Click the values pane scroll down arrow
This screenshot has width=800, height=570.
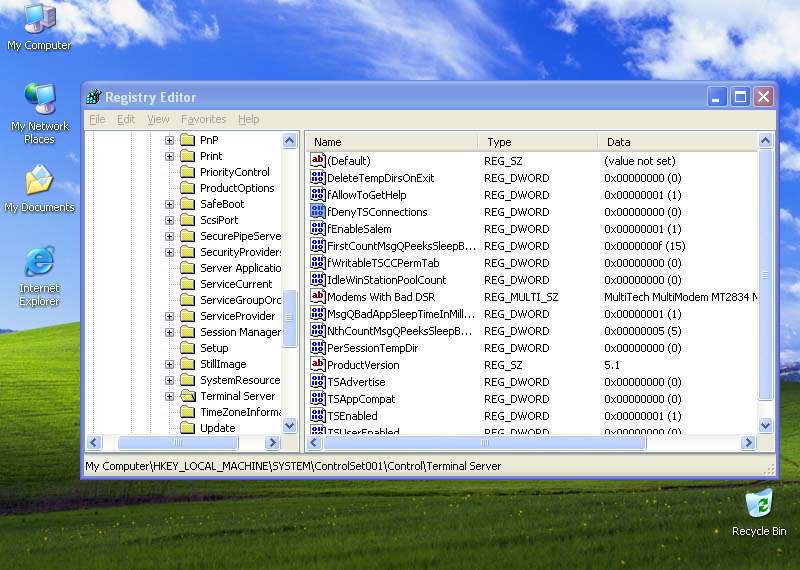(x=765, y=425)
